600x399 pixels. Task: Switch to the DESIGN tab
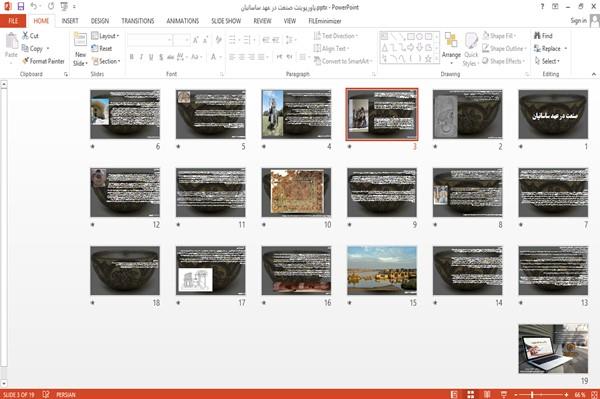tap(99, 21)
